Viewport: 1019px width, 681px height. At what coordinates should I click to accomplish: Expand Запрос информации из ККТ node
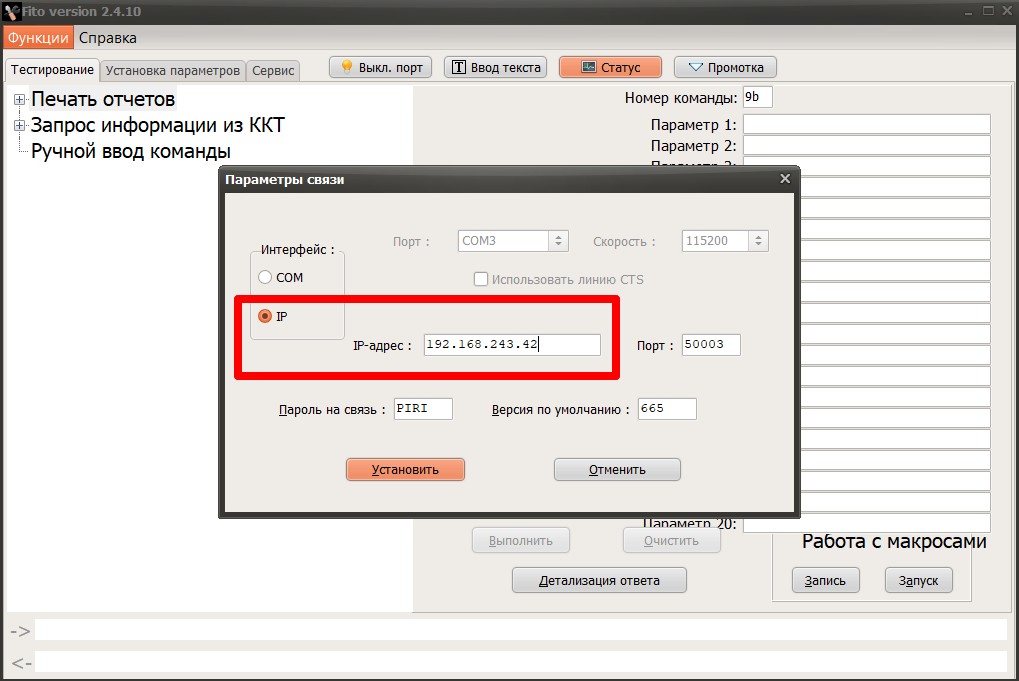click(x=19, y=125)
